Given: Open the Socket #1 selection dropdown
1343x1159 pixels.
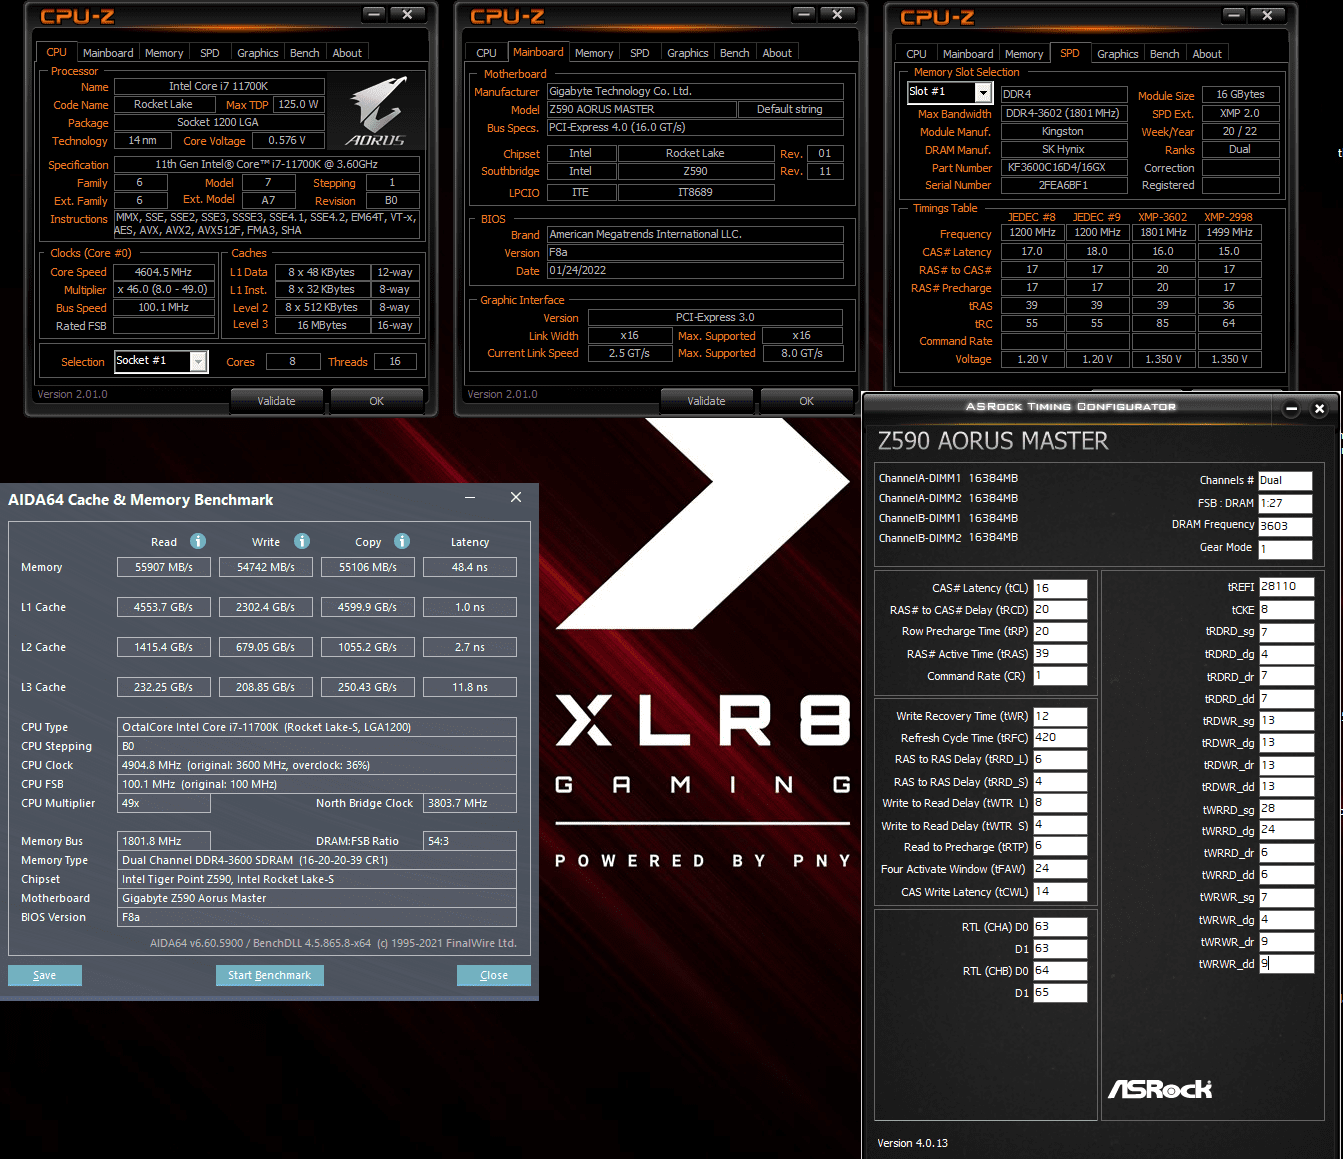Looking at the screenshot, I should (198, 361).
